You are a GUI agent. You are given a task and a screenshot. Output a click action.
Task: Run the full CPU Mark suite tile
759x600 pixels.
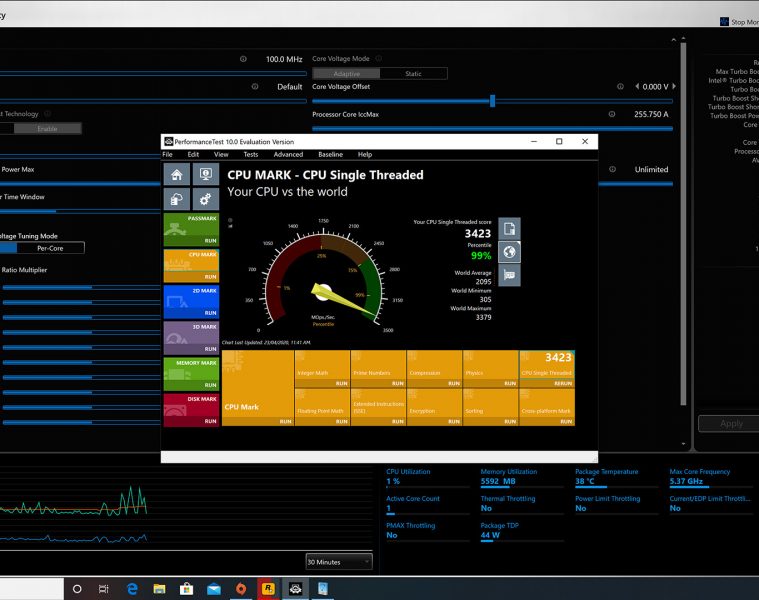tap(258, 388)
